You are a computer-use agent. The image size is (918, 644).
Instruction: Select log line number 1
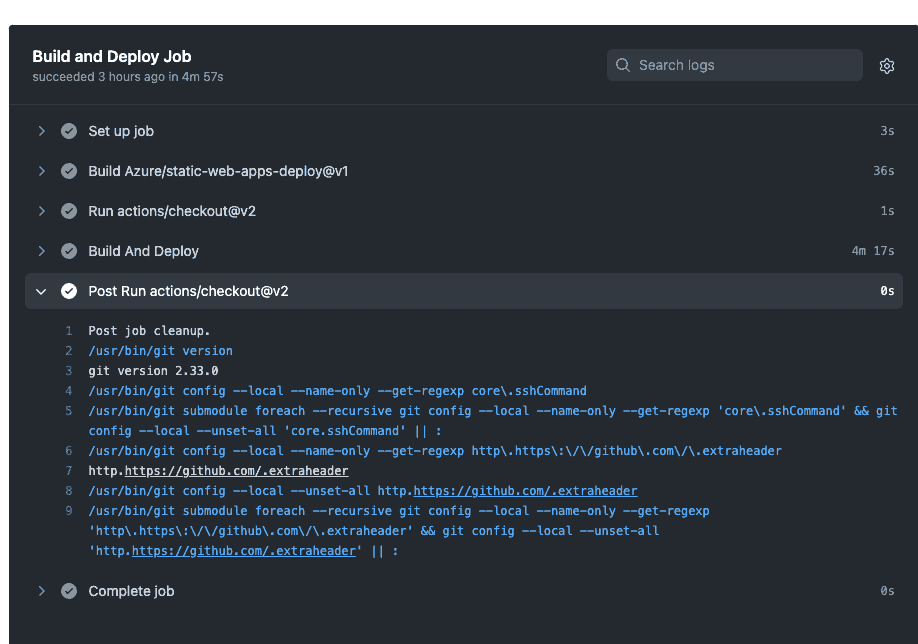[68, 331]
